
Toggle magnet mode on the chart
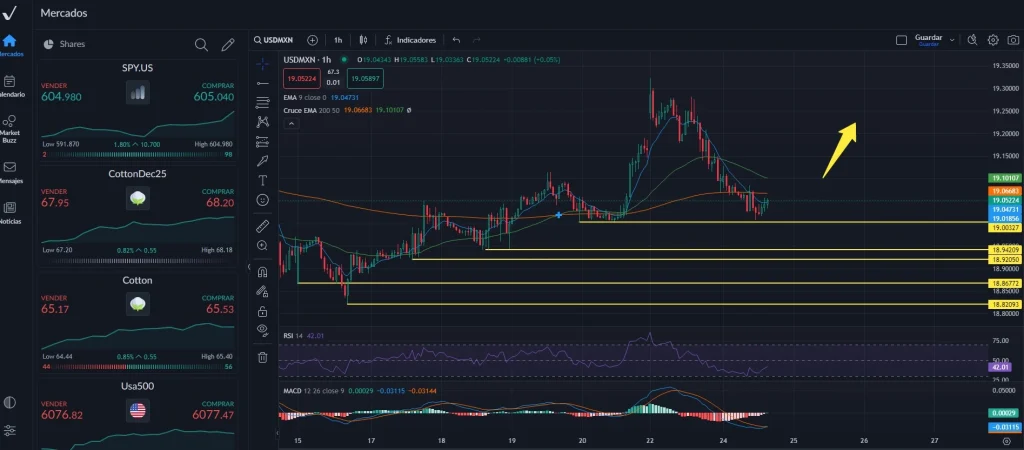(x=263, y=272)
